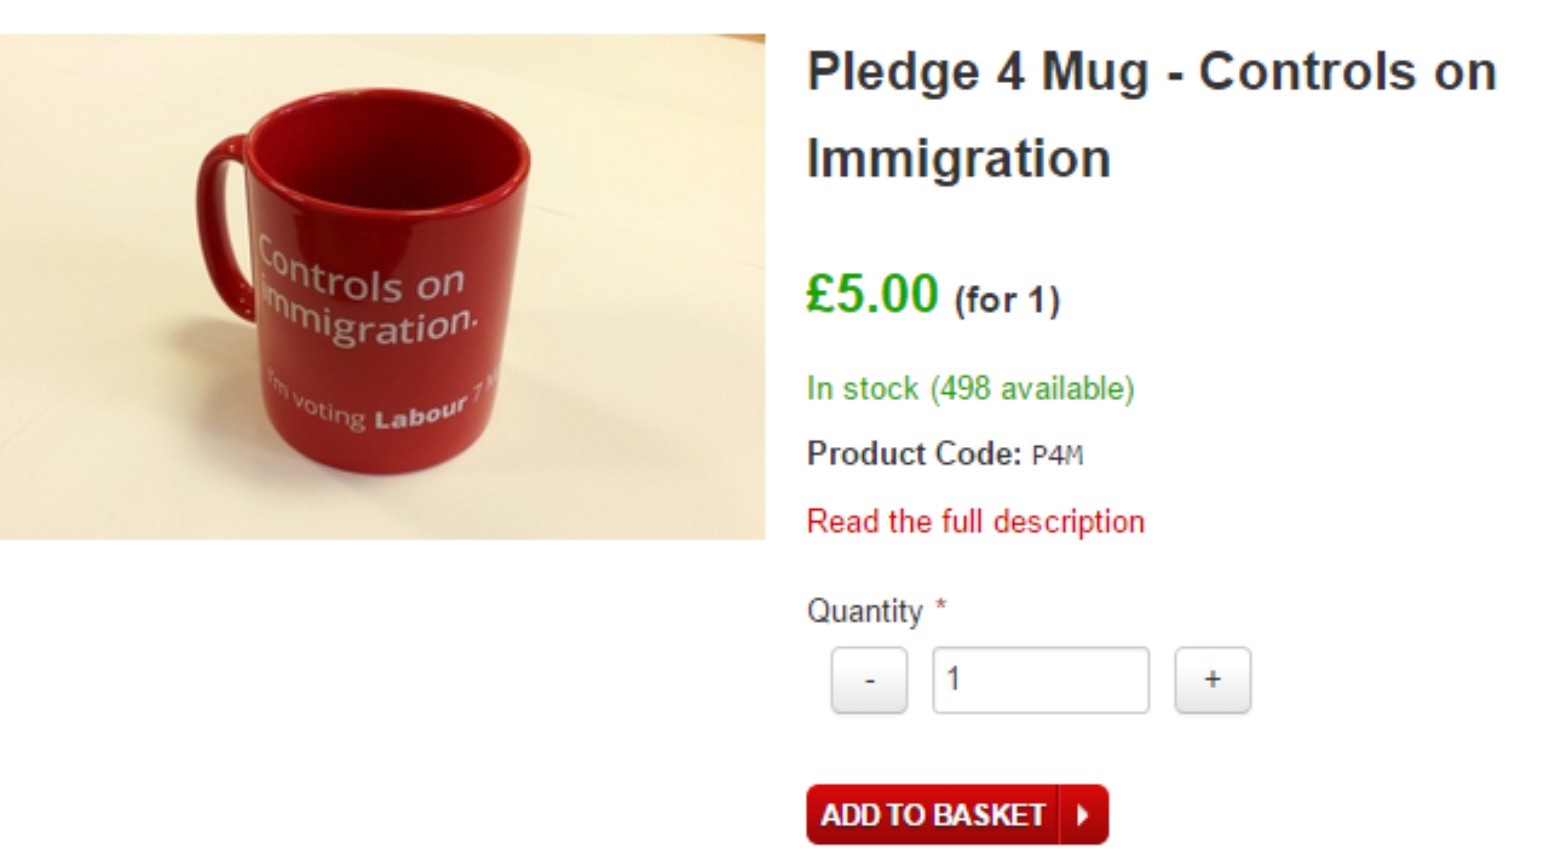
Task: Click the Quantity field label
Action: coord(865,610)
